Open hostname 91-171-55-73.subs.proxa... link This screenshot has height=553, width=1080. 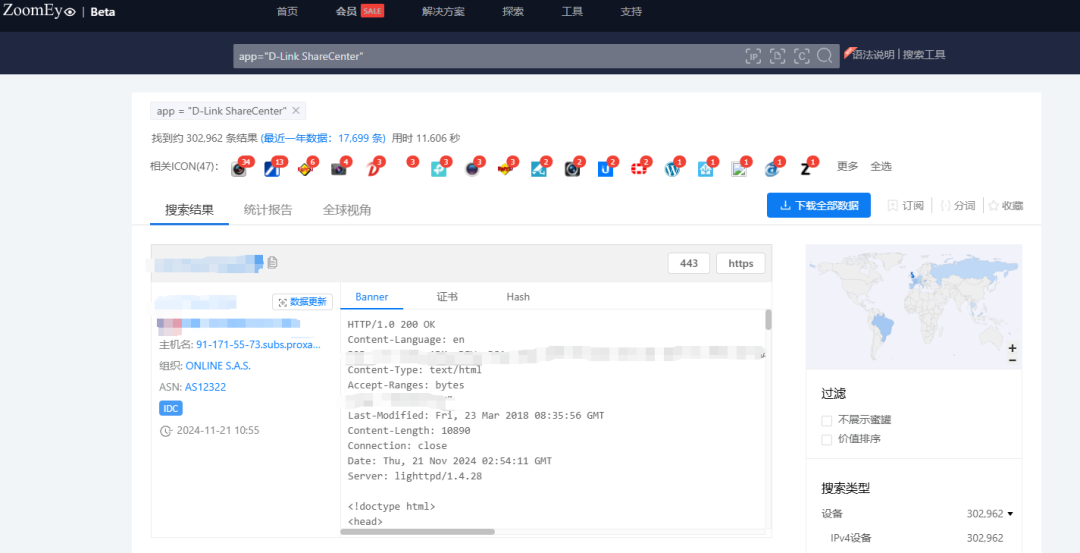click(258, 344)
